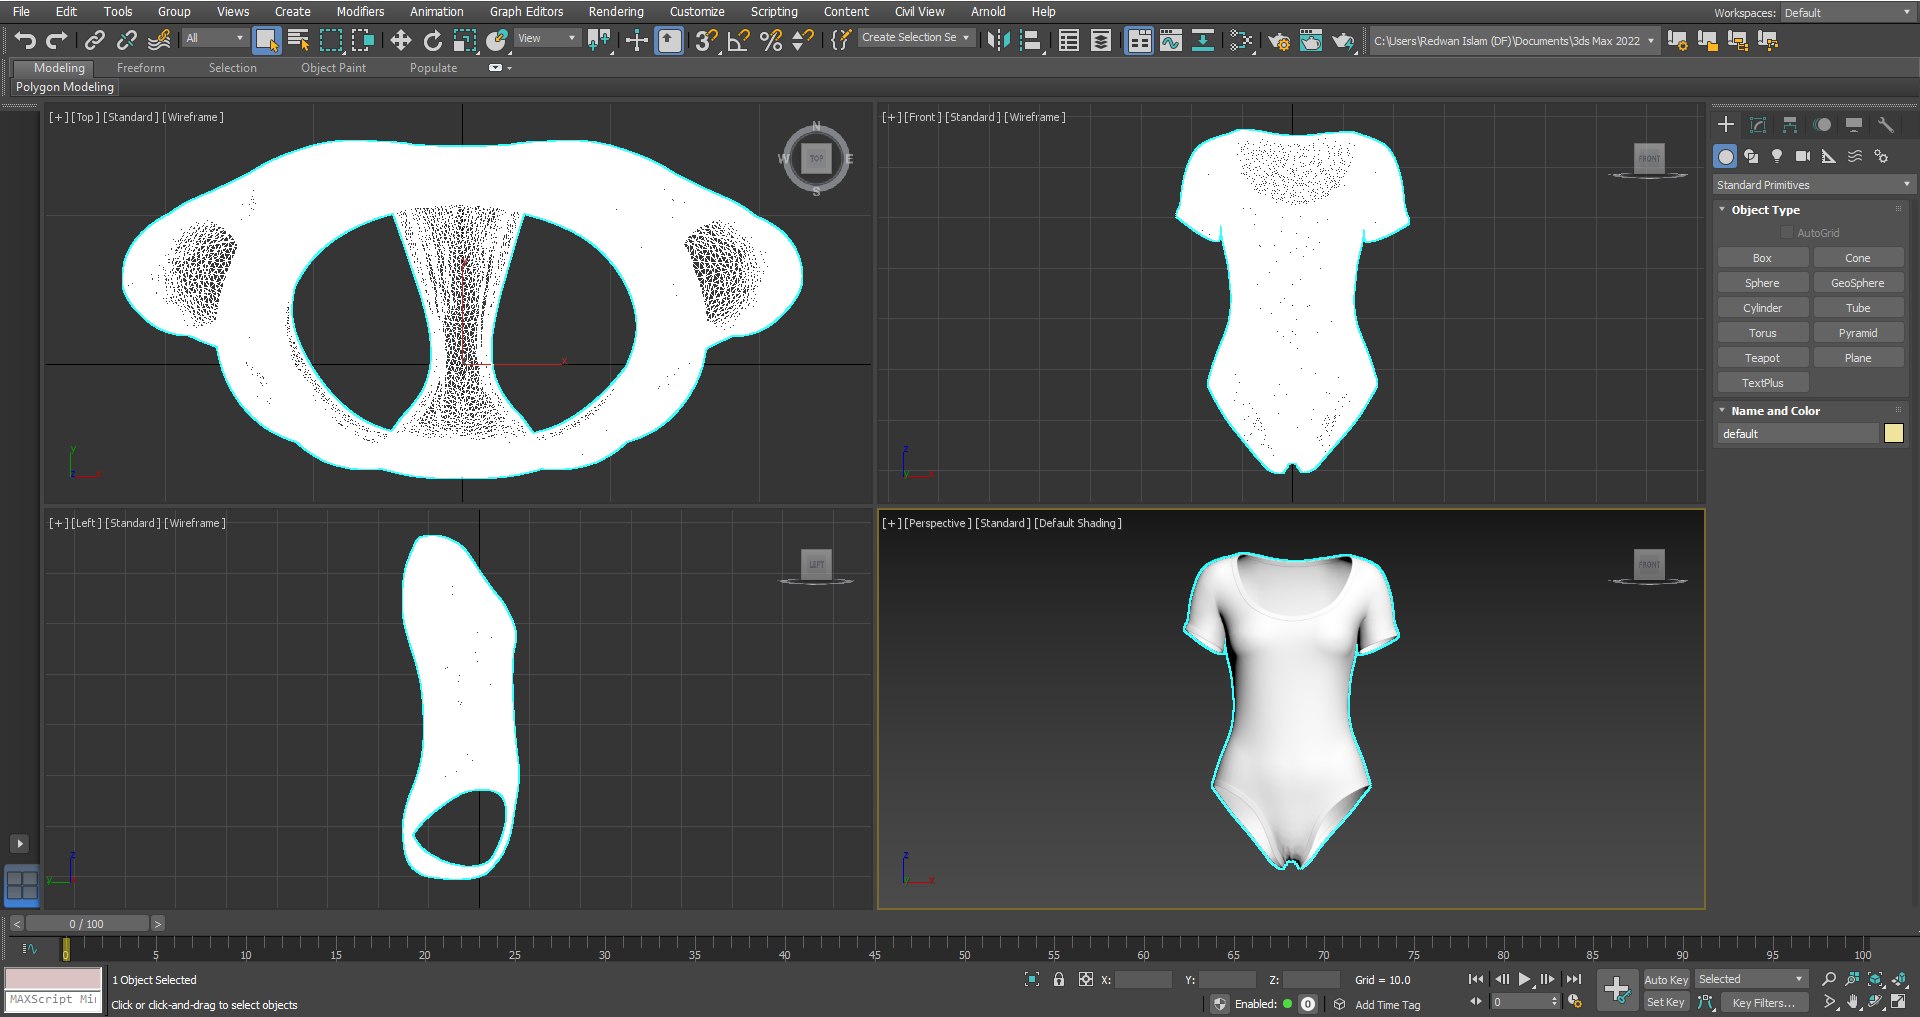Image resolution: width=1920 pixels, height=1017 pixels.
Task: Activate the Select and Rotate tool
Action: (433, 40)
